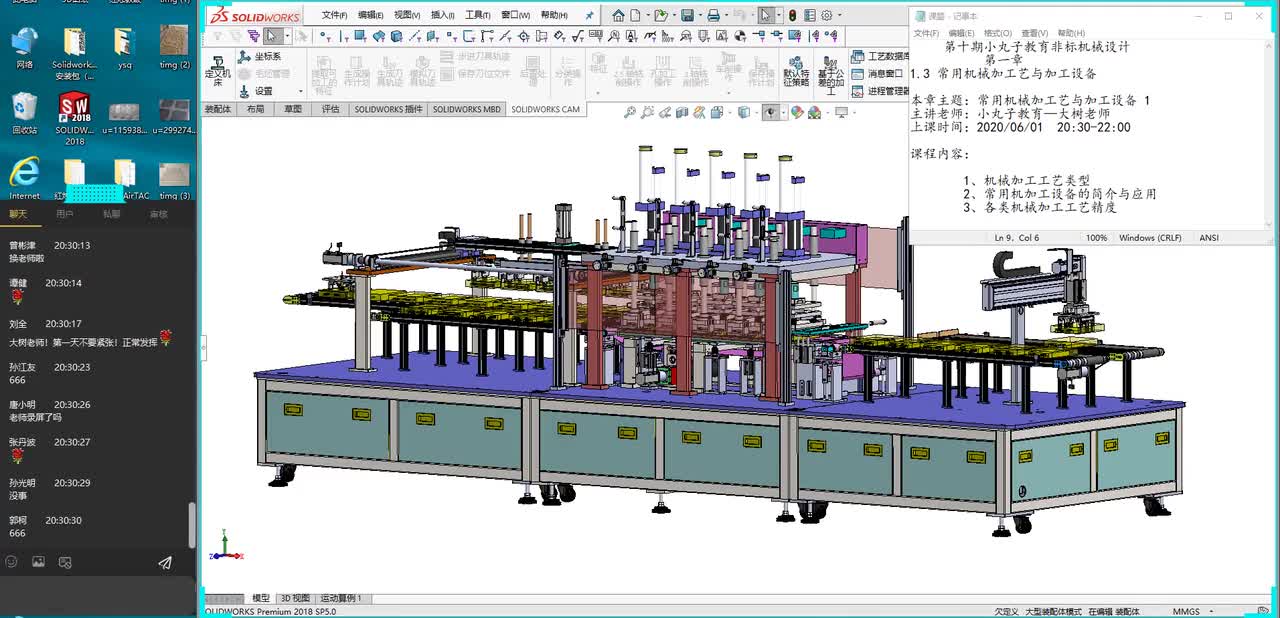Click the SolidWorks Home icon
Image resolution: width=1280 pixels, height=618 pixels.
(619, 15)
